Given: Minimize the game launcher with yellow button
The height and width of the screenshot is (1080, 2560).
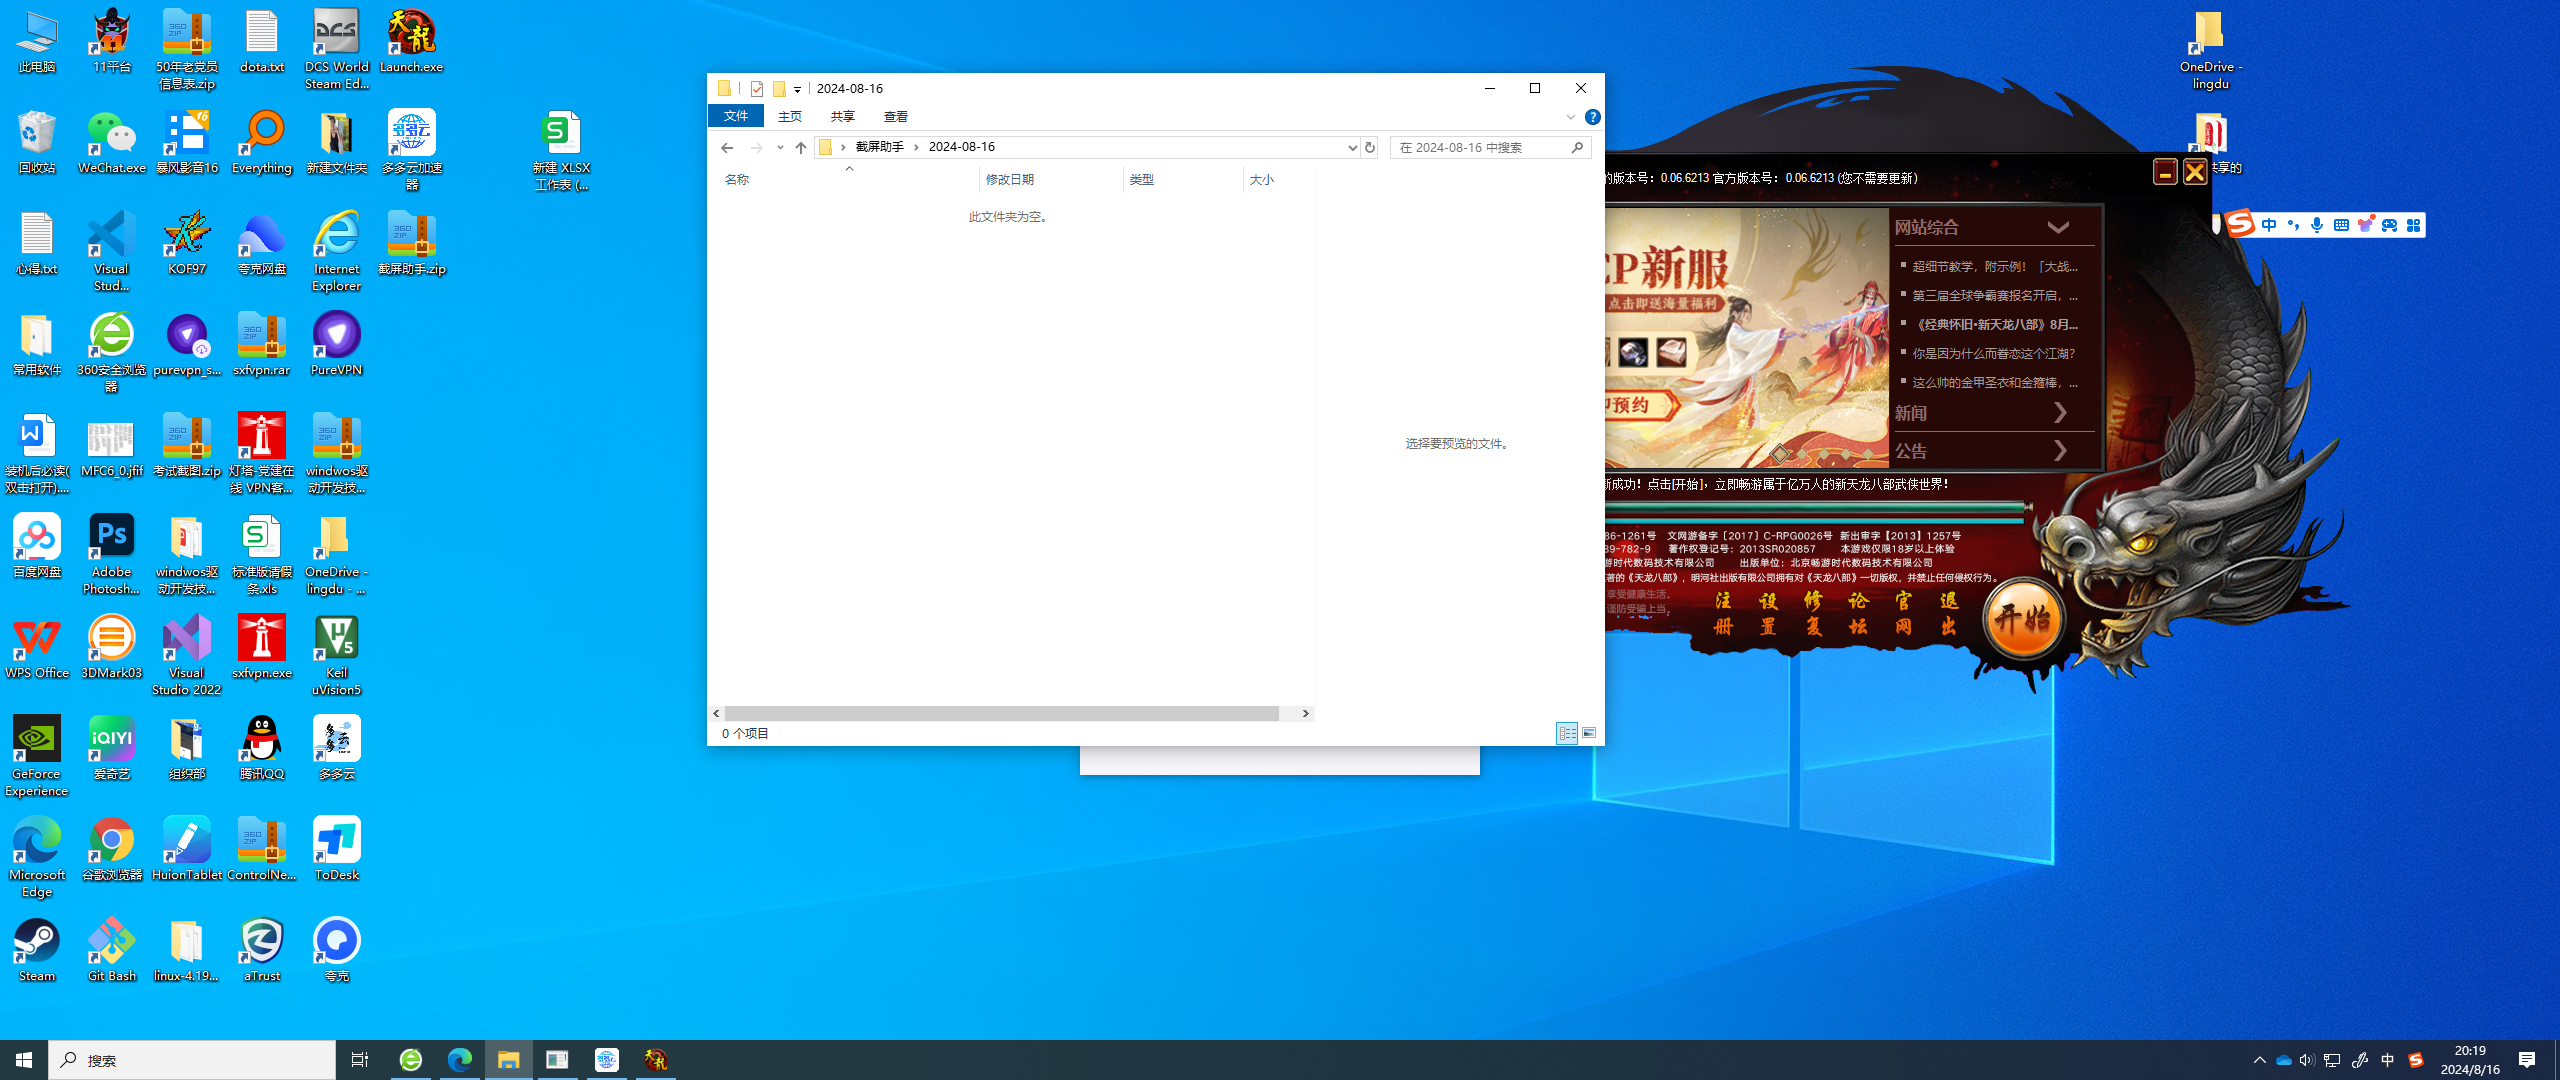Looking at the screenshot, I should [2165, 172].
